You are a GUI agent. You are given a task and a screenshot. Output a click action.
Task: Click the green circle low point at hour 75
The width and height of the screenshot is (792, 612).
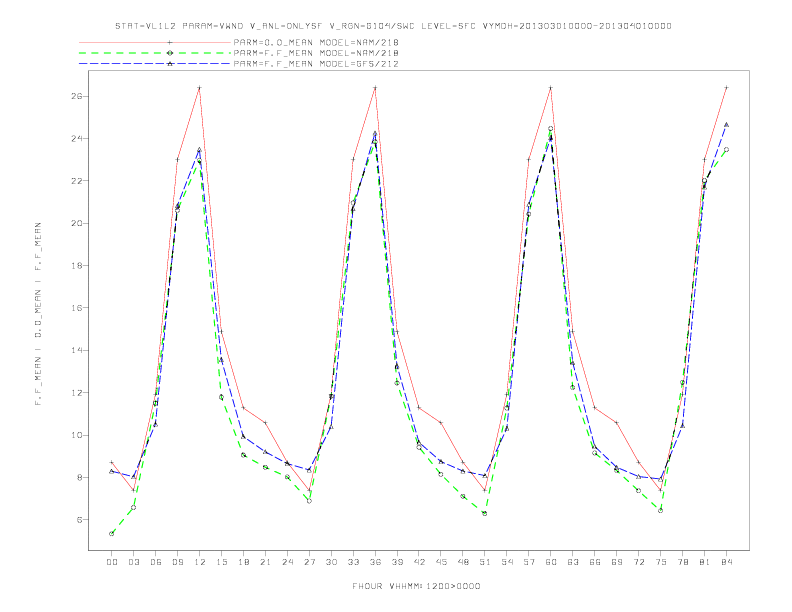[660, 511]
